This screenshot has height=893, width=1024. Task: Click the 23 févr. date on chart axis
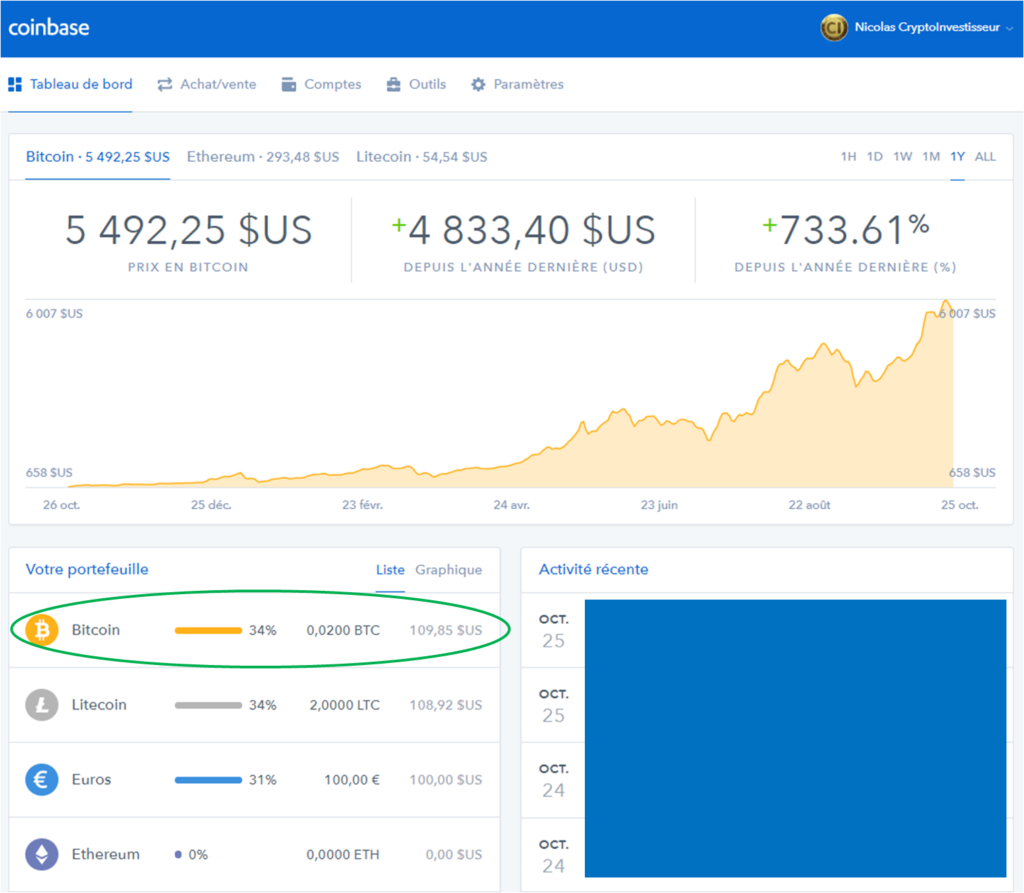pos(362,505)
